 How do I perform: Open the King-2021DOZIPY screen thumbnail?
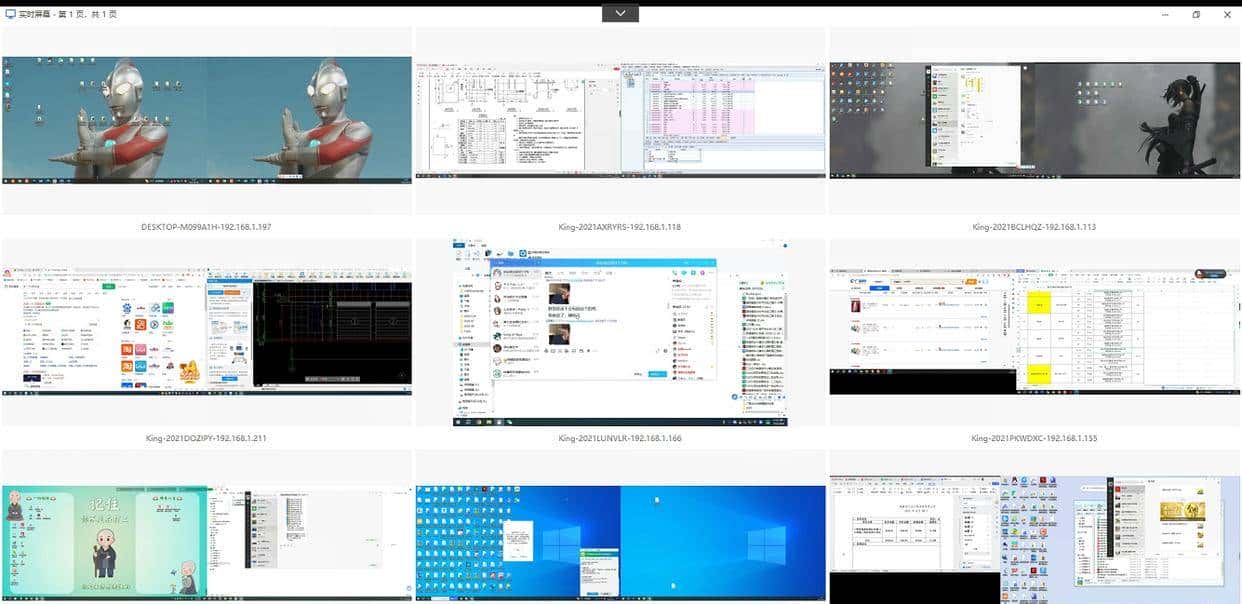207,331
